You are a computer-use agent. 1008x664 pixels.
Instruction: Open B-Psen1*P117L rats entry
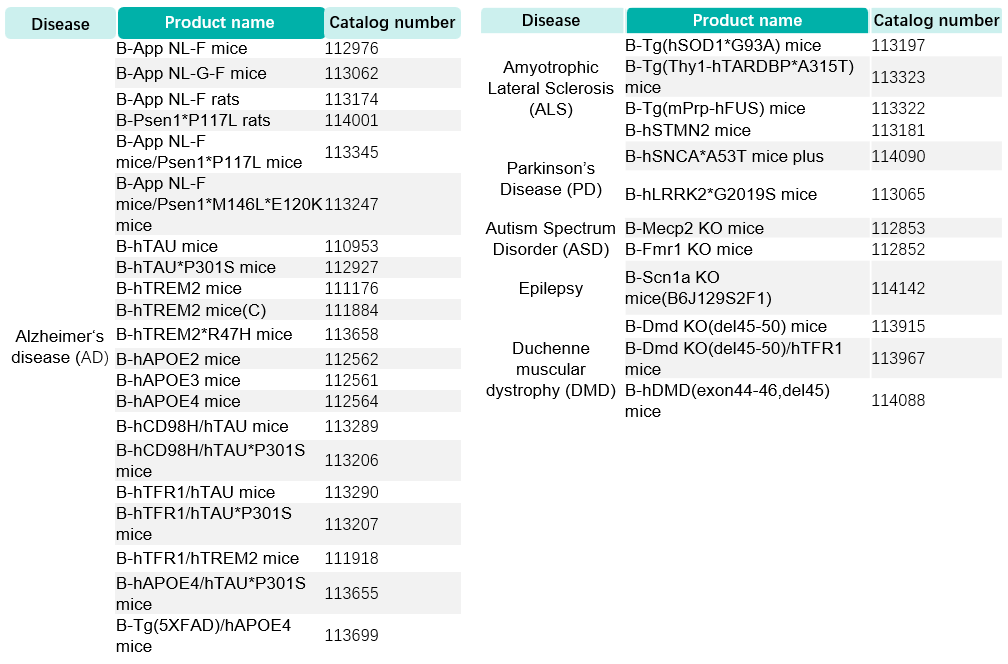194,120
